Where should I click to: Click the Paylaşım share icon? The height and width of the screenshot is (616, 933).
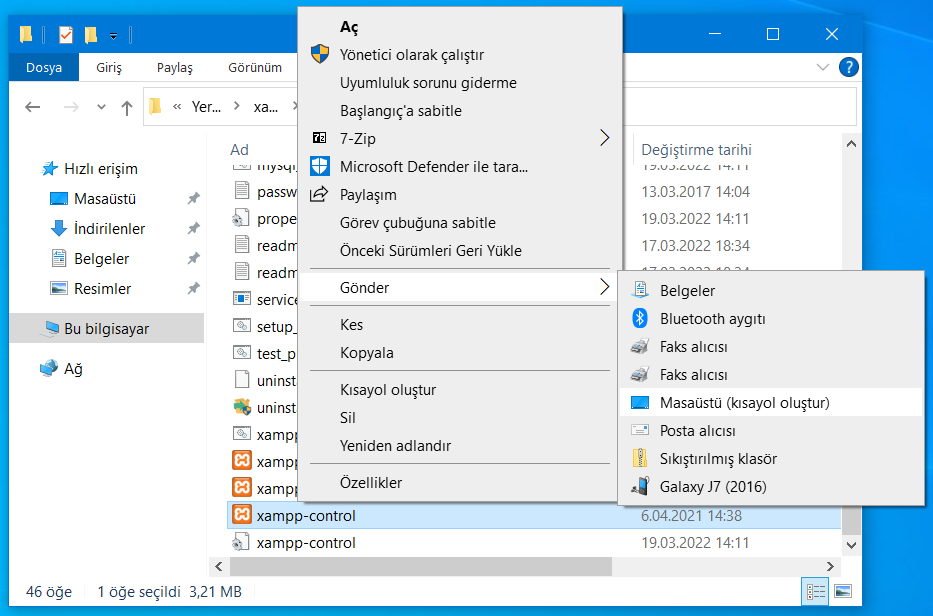click(x=320, y=194)
